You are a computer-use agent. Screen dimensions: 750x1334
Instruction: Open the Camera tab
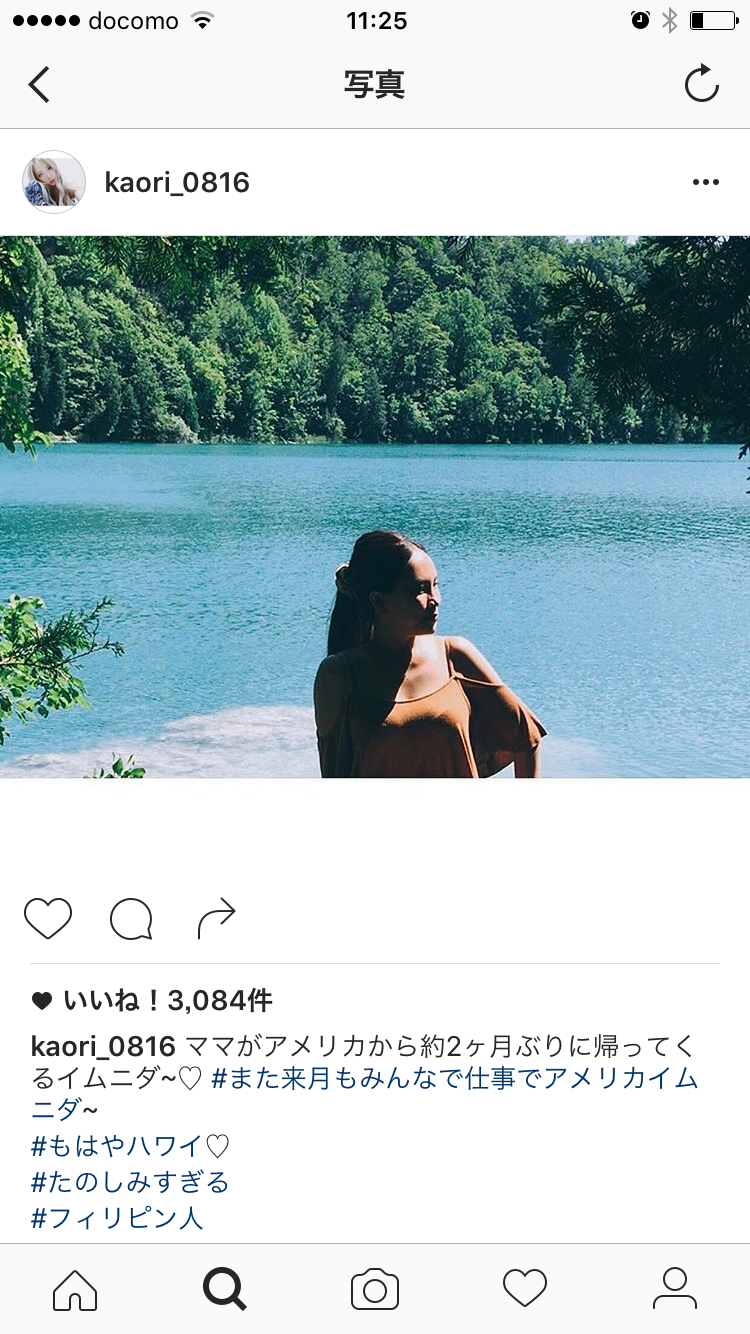tap(375, 1289)
